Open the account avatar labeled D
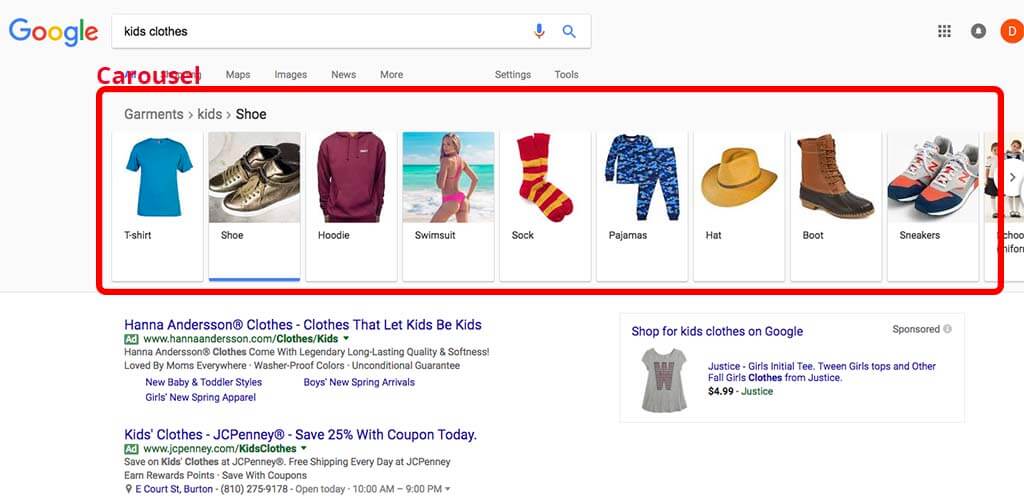This screenshot has height=500, width=1024. tap(1013, 31)
